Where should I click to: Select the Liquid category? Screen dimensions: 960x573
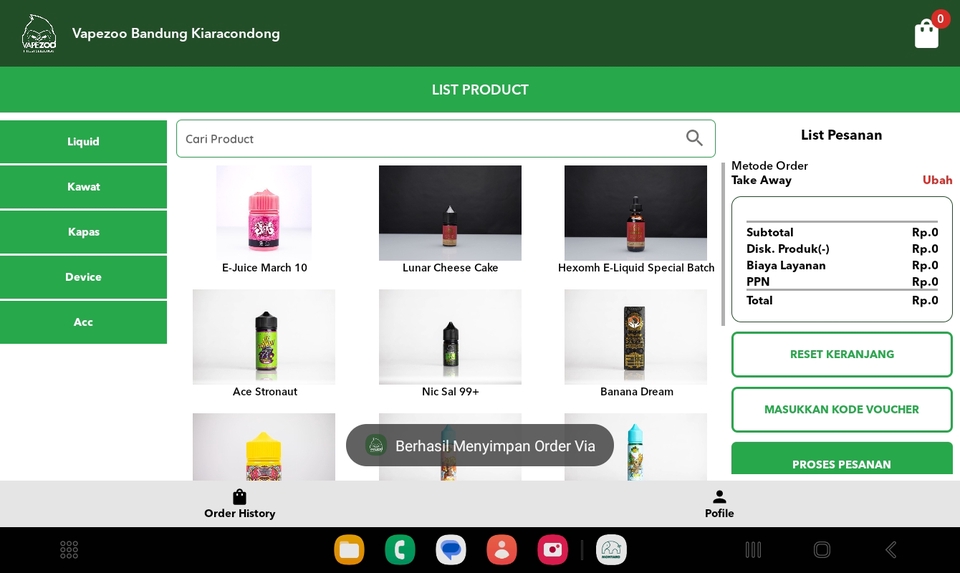click(83, 141)
